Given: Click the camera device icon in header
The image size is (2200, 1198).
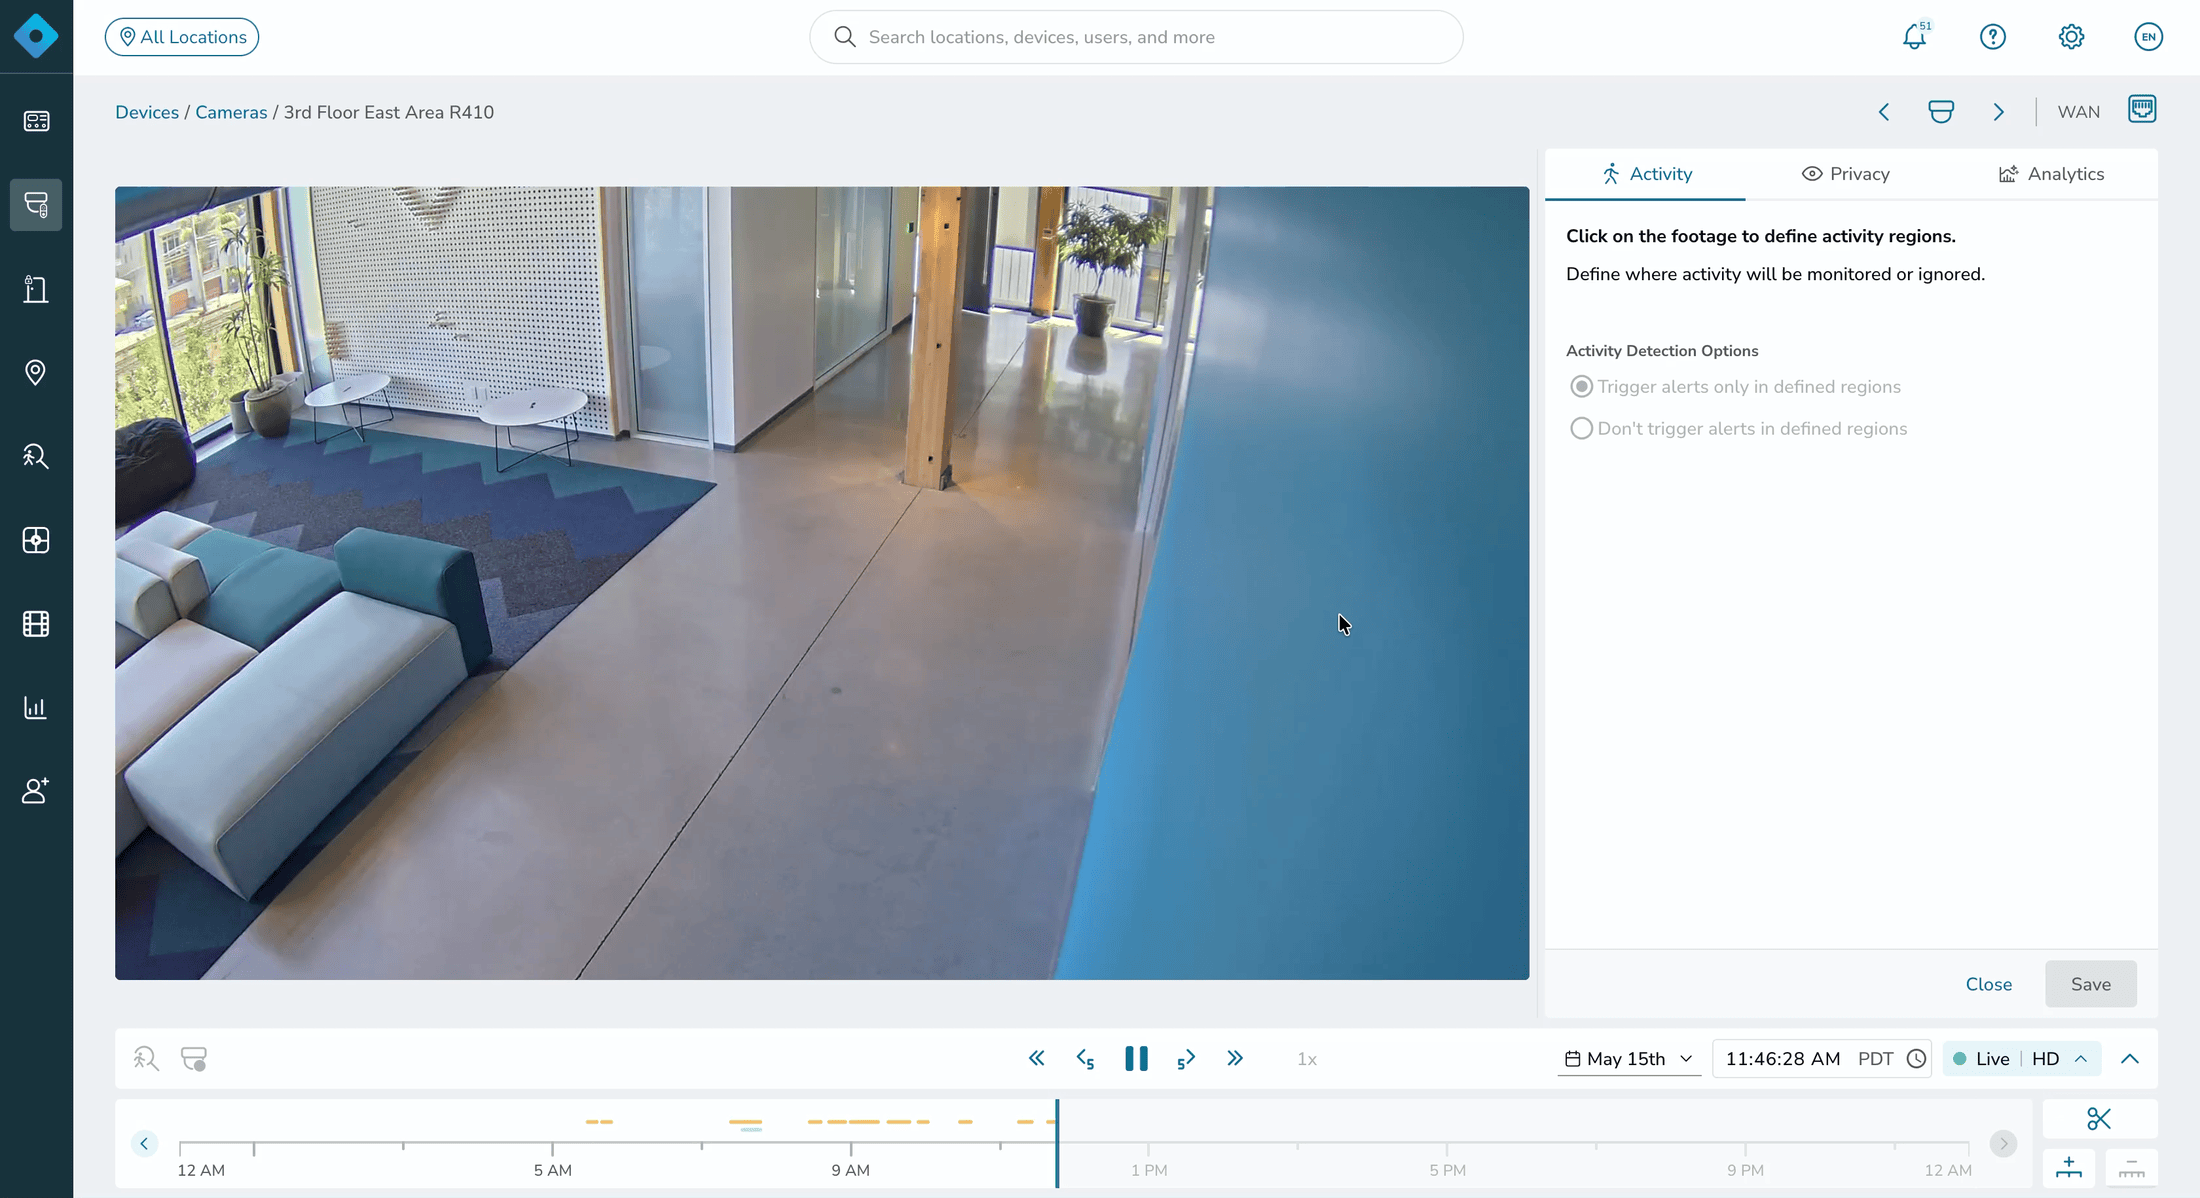Looking at the screenshot, I should (x=1941, y=111).
